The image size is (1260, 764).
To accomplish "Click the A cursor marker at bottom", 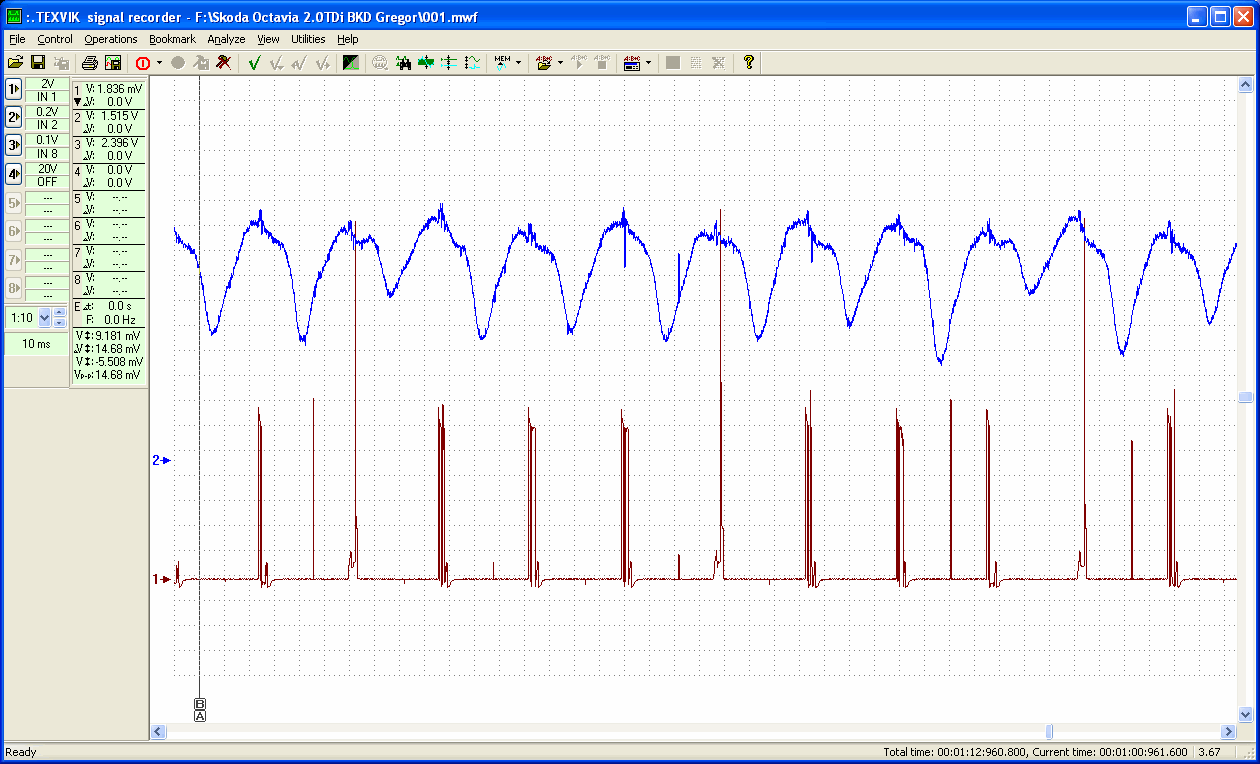I will coord(200,716).
